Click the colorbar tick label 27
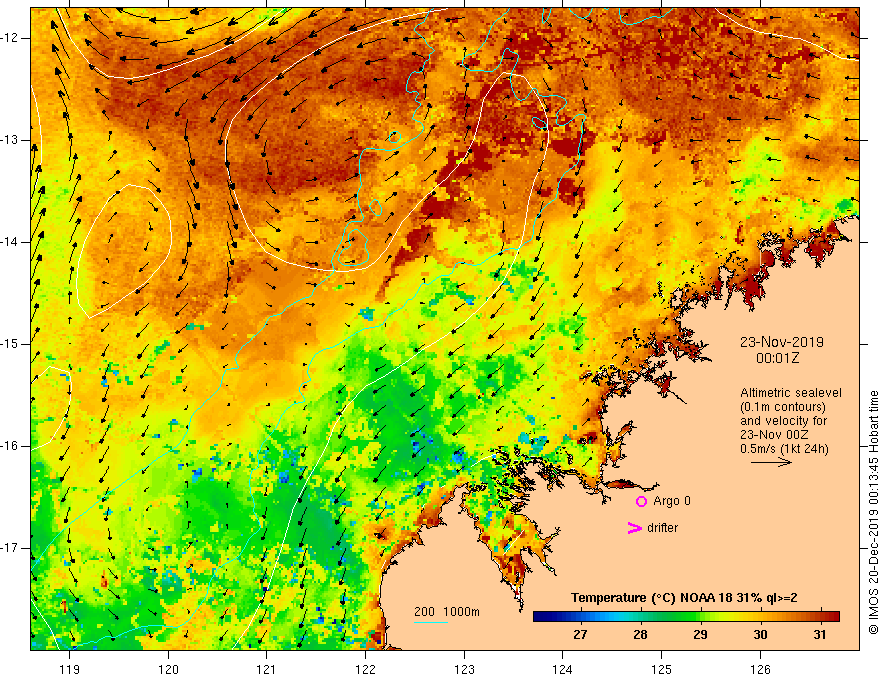880x680 pixels. (580, 635)
